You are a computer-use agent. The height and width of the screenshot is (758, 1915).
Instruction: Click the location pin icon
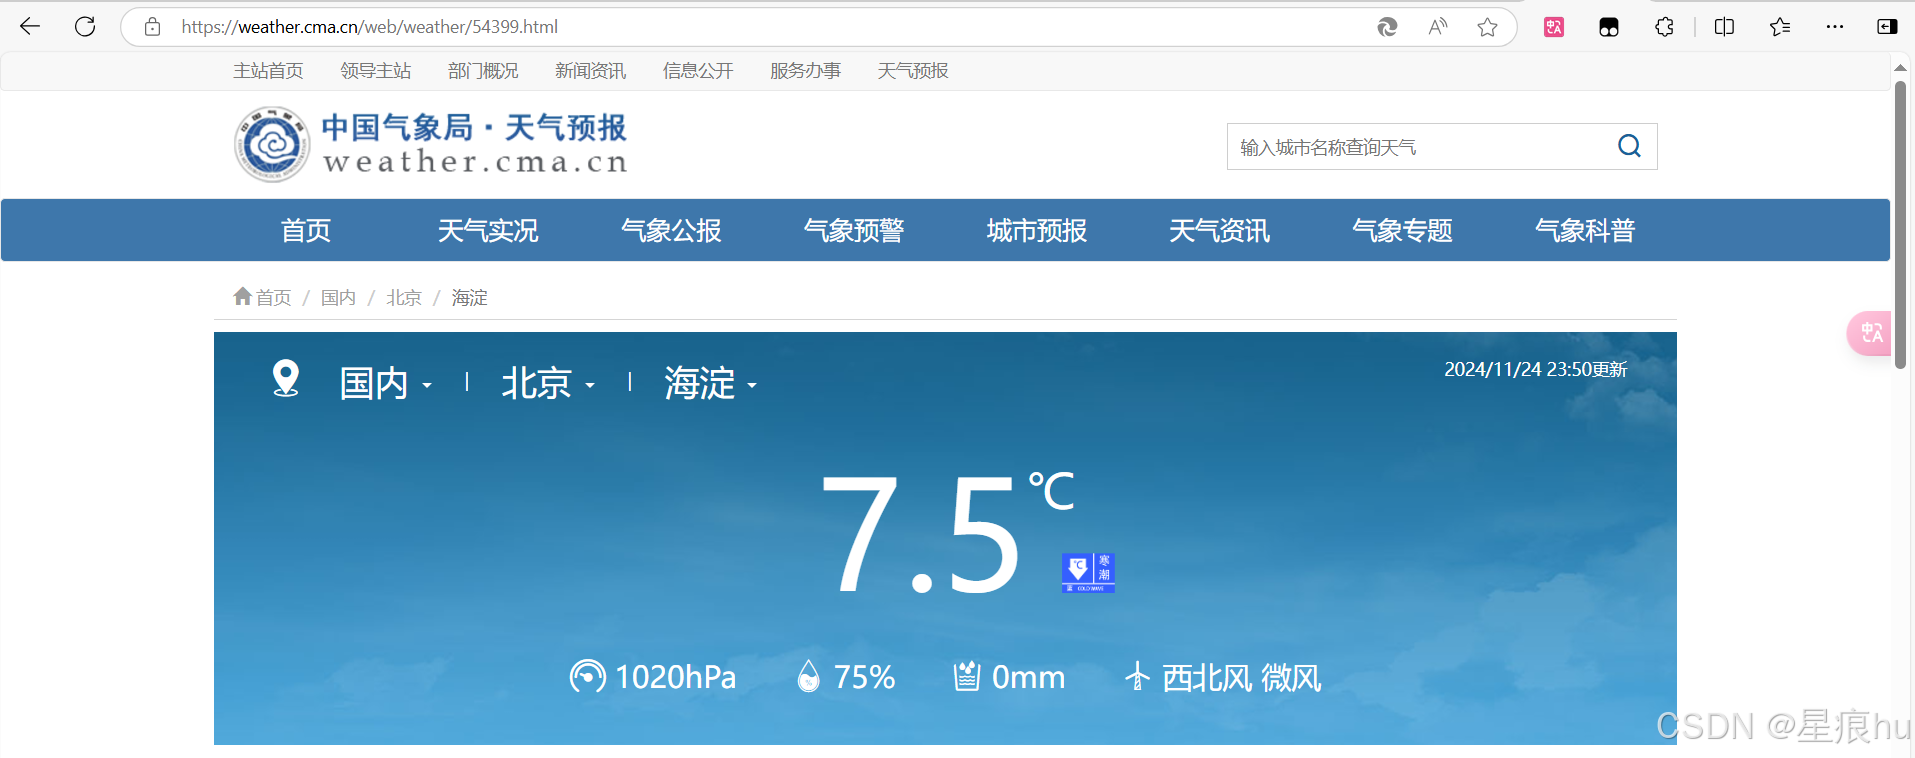(286, 378)
